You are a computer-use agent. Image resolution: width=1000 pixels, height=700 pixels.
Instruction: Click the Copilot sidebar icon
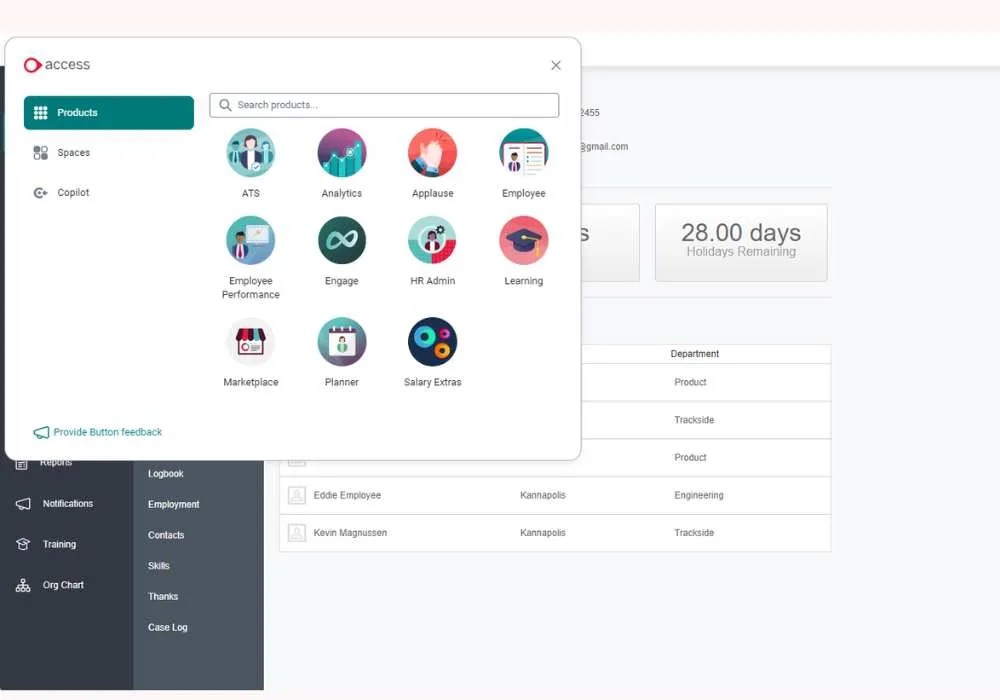point(41,193)
